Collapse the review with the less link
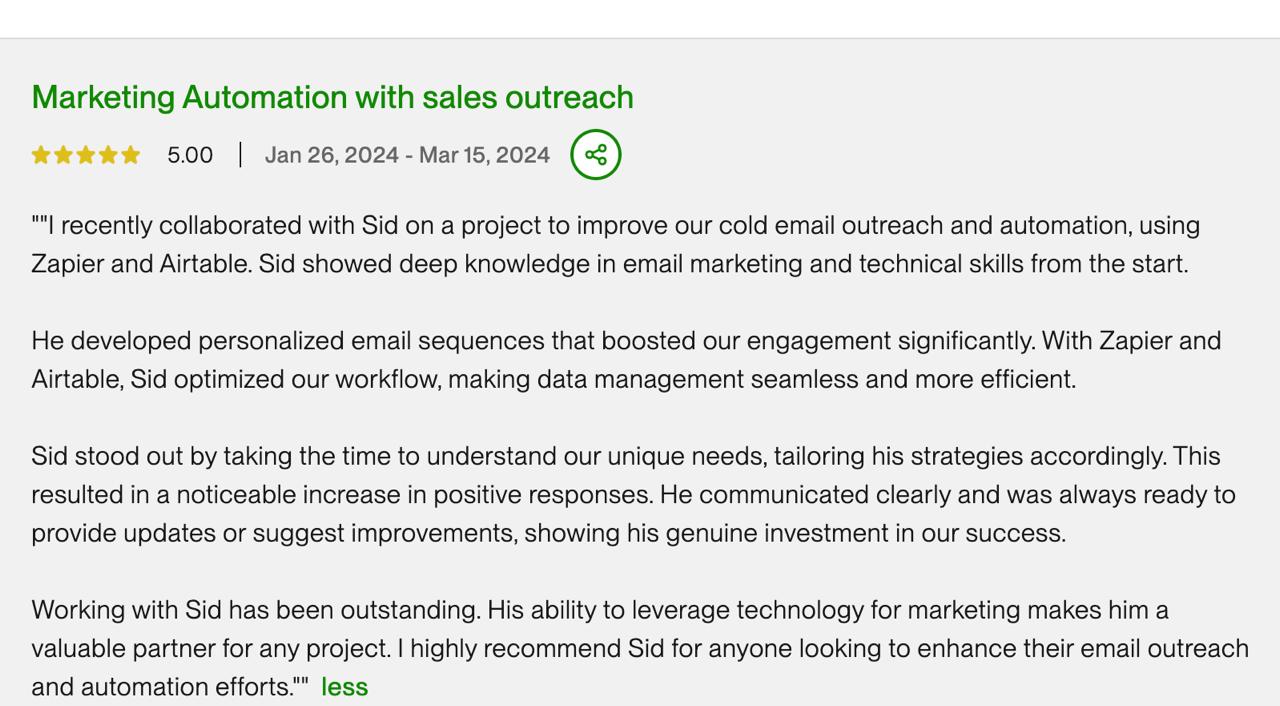 pyautogui.click(x=345, y=687)
